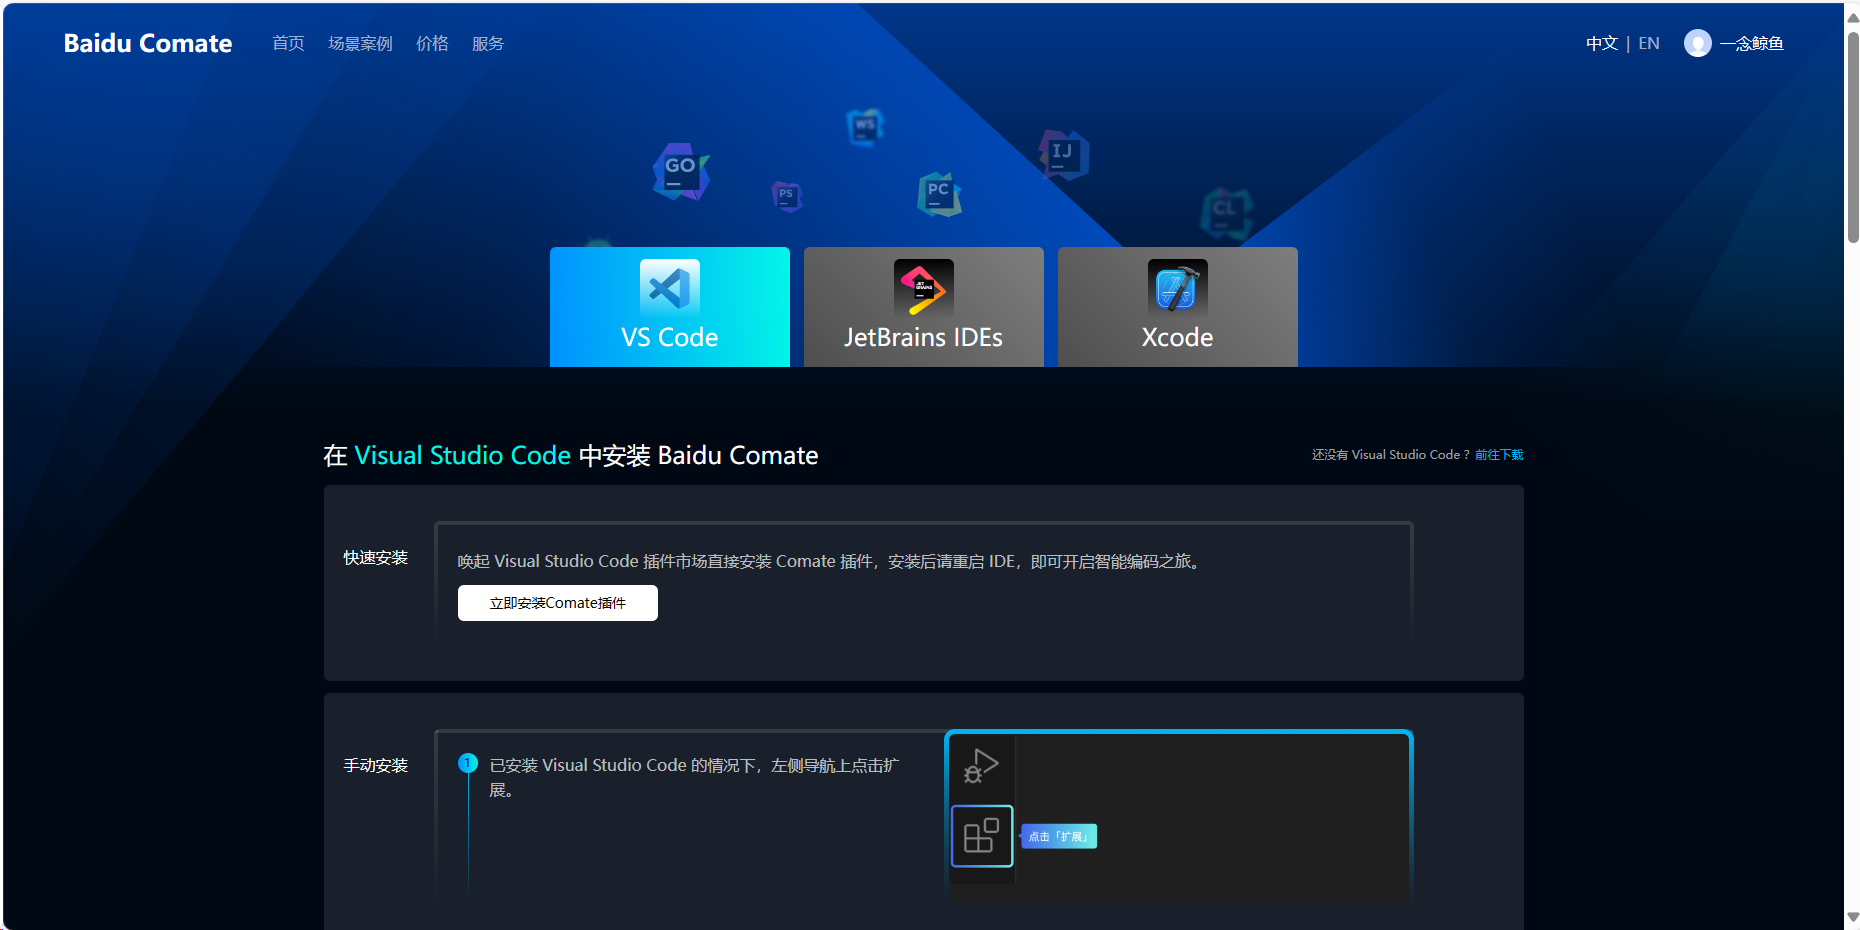This screenshot has height=930, width=1860.
Task: Click the user avatar icon
Action: pos(1698,43)
